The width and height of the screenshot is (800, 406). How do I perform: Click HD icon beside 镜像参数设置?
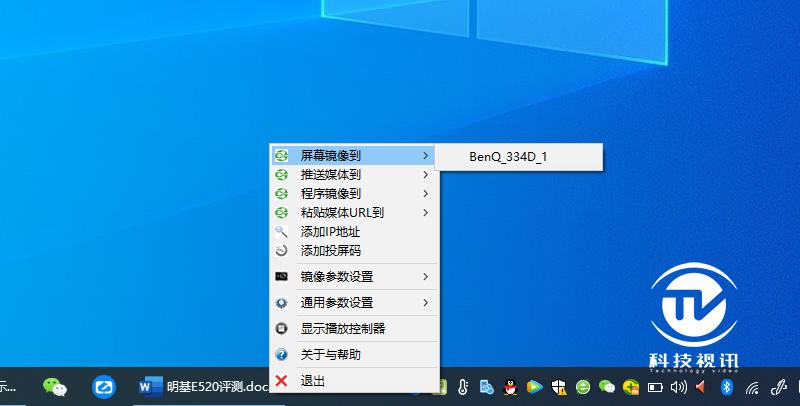(x=282, y=276)
